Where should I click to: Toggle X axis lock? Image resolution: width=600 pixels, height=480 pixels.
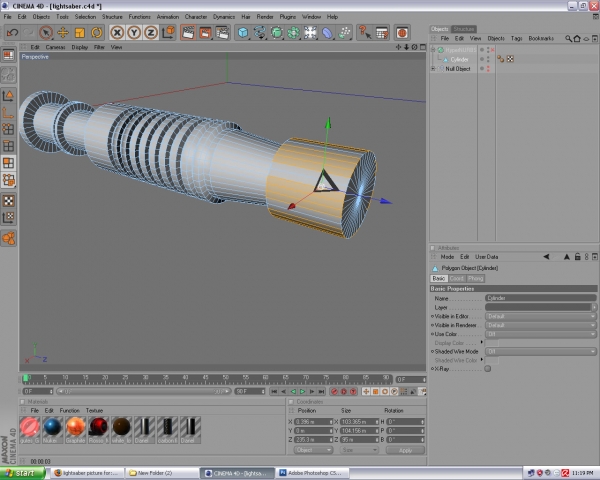117,33
